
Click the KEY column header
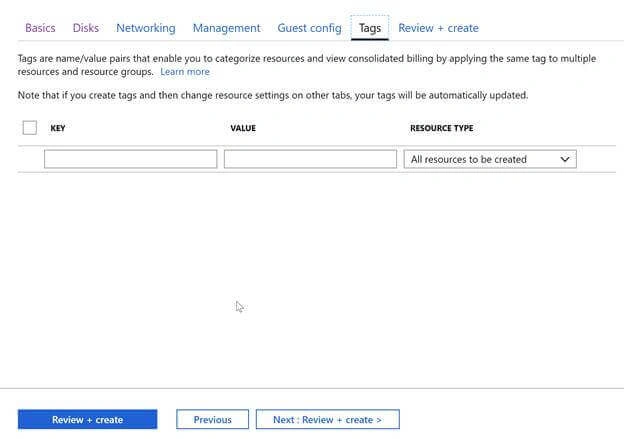coord(58,128)
